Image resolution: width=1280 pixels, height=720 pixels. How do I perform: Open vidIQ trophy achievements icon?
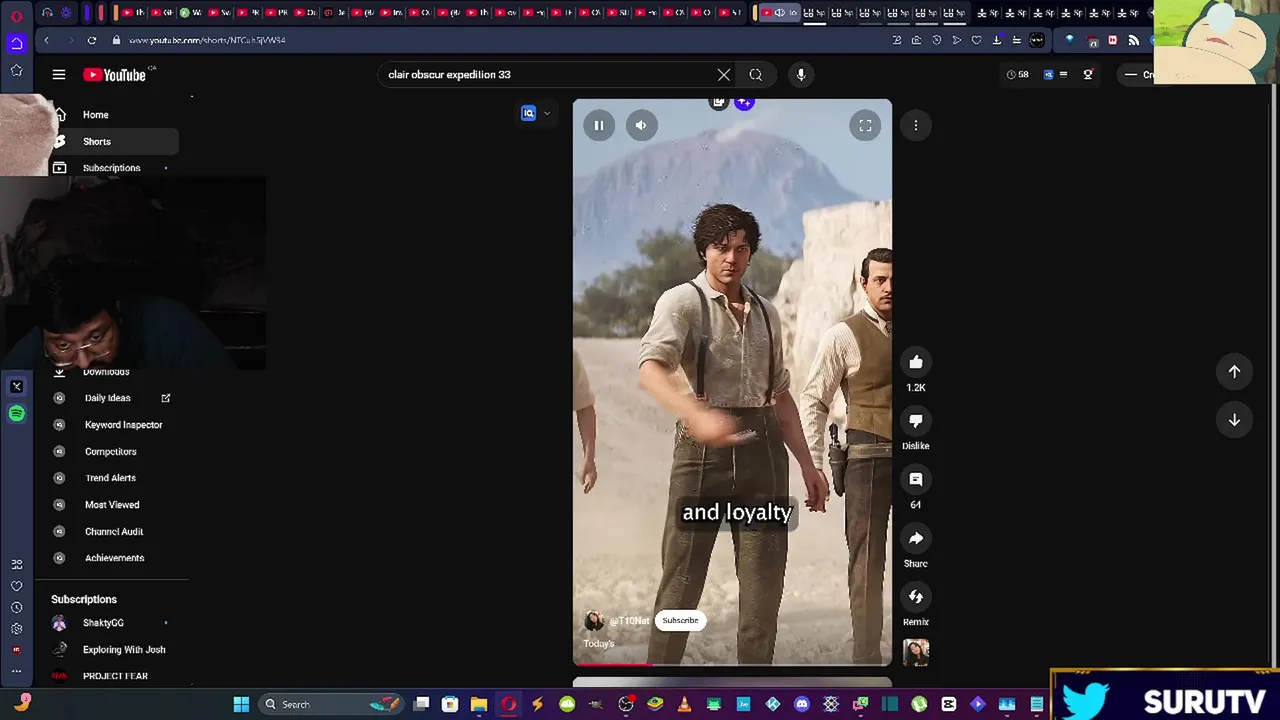tap(1088, 74)
